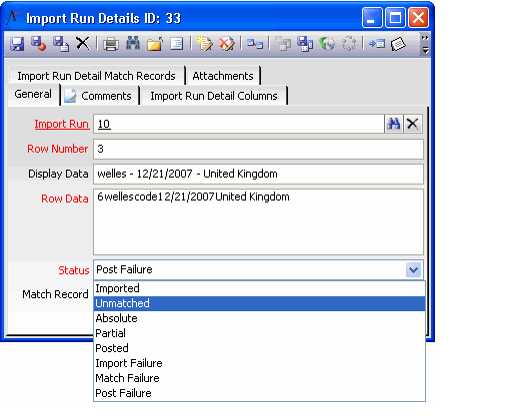This screenshot has height=420, width=528.
Task: Choose Import Failure from the Status list
Action: (259, 363)
